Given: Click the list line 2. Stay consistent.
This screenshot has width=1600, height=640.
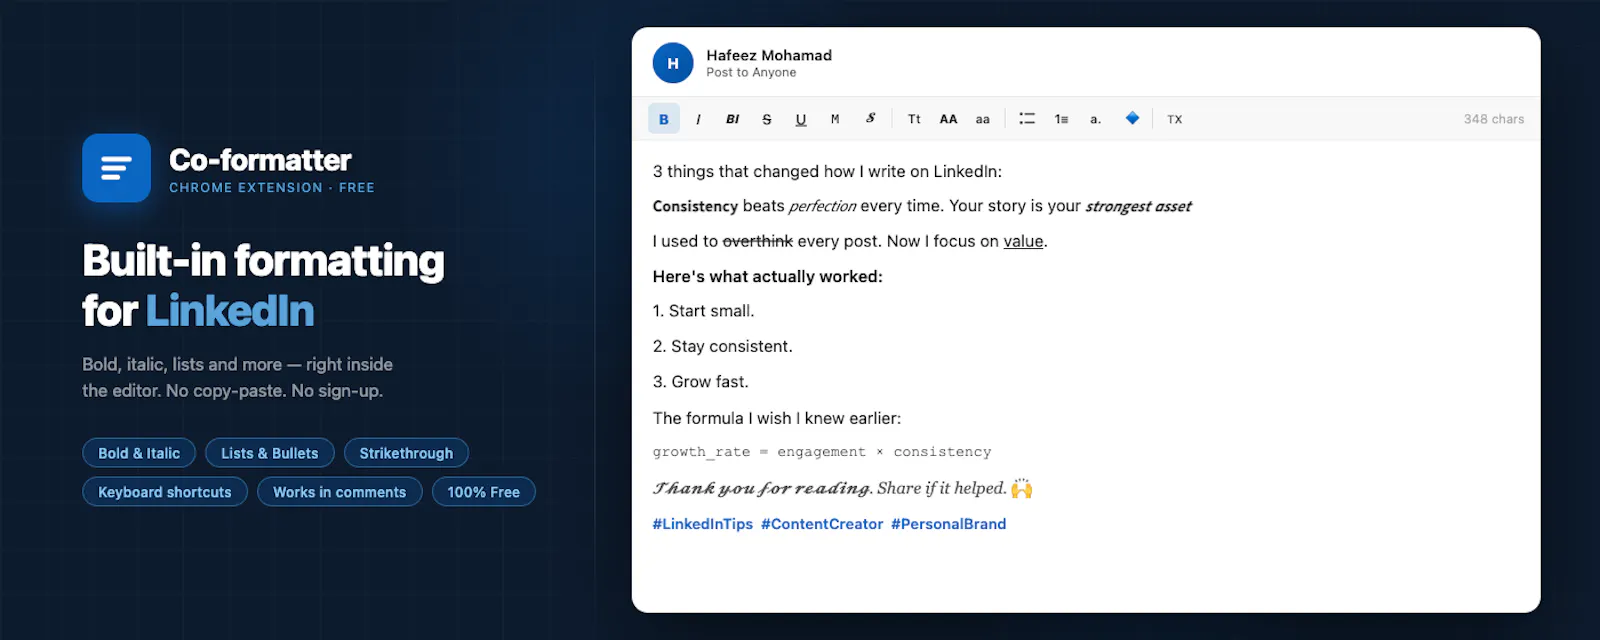Looking at the screenshot, I should (723, 346).
